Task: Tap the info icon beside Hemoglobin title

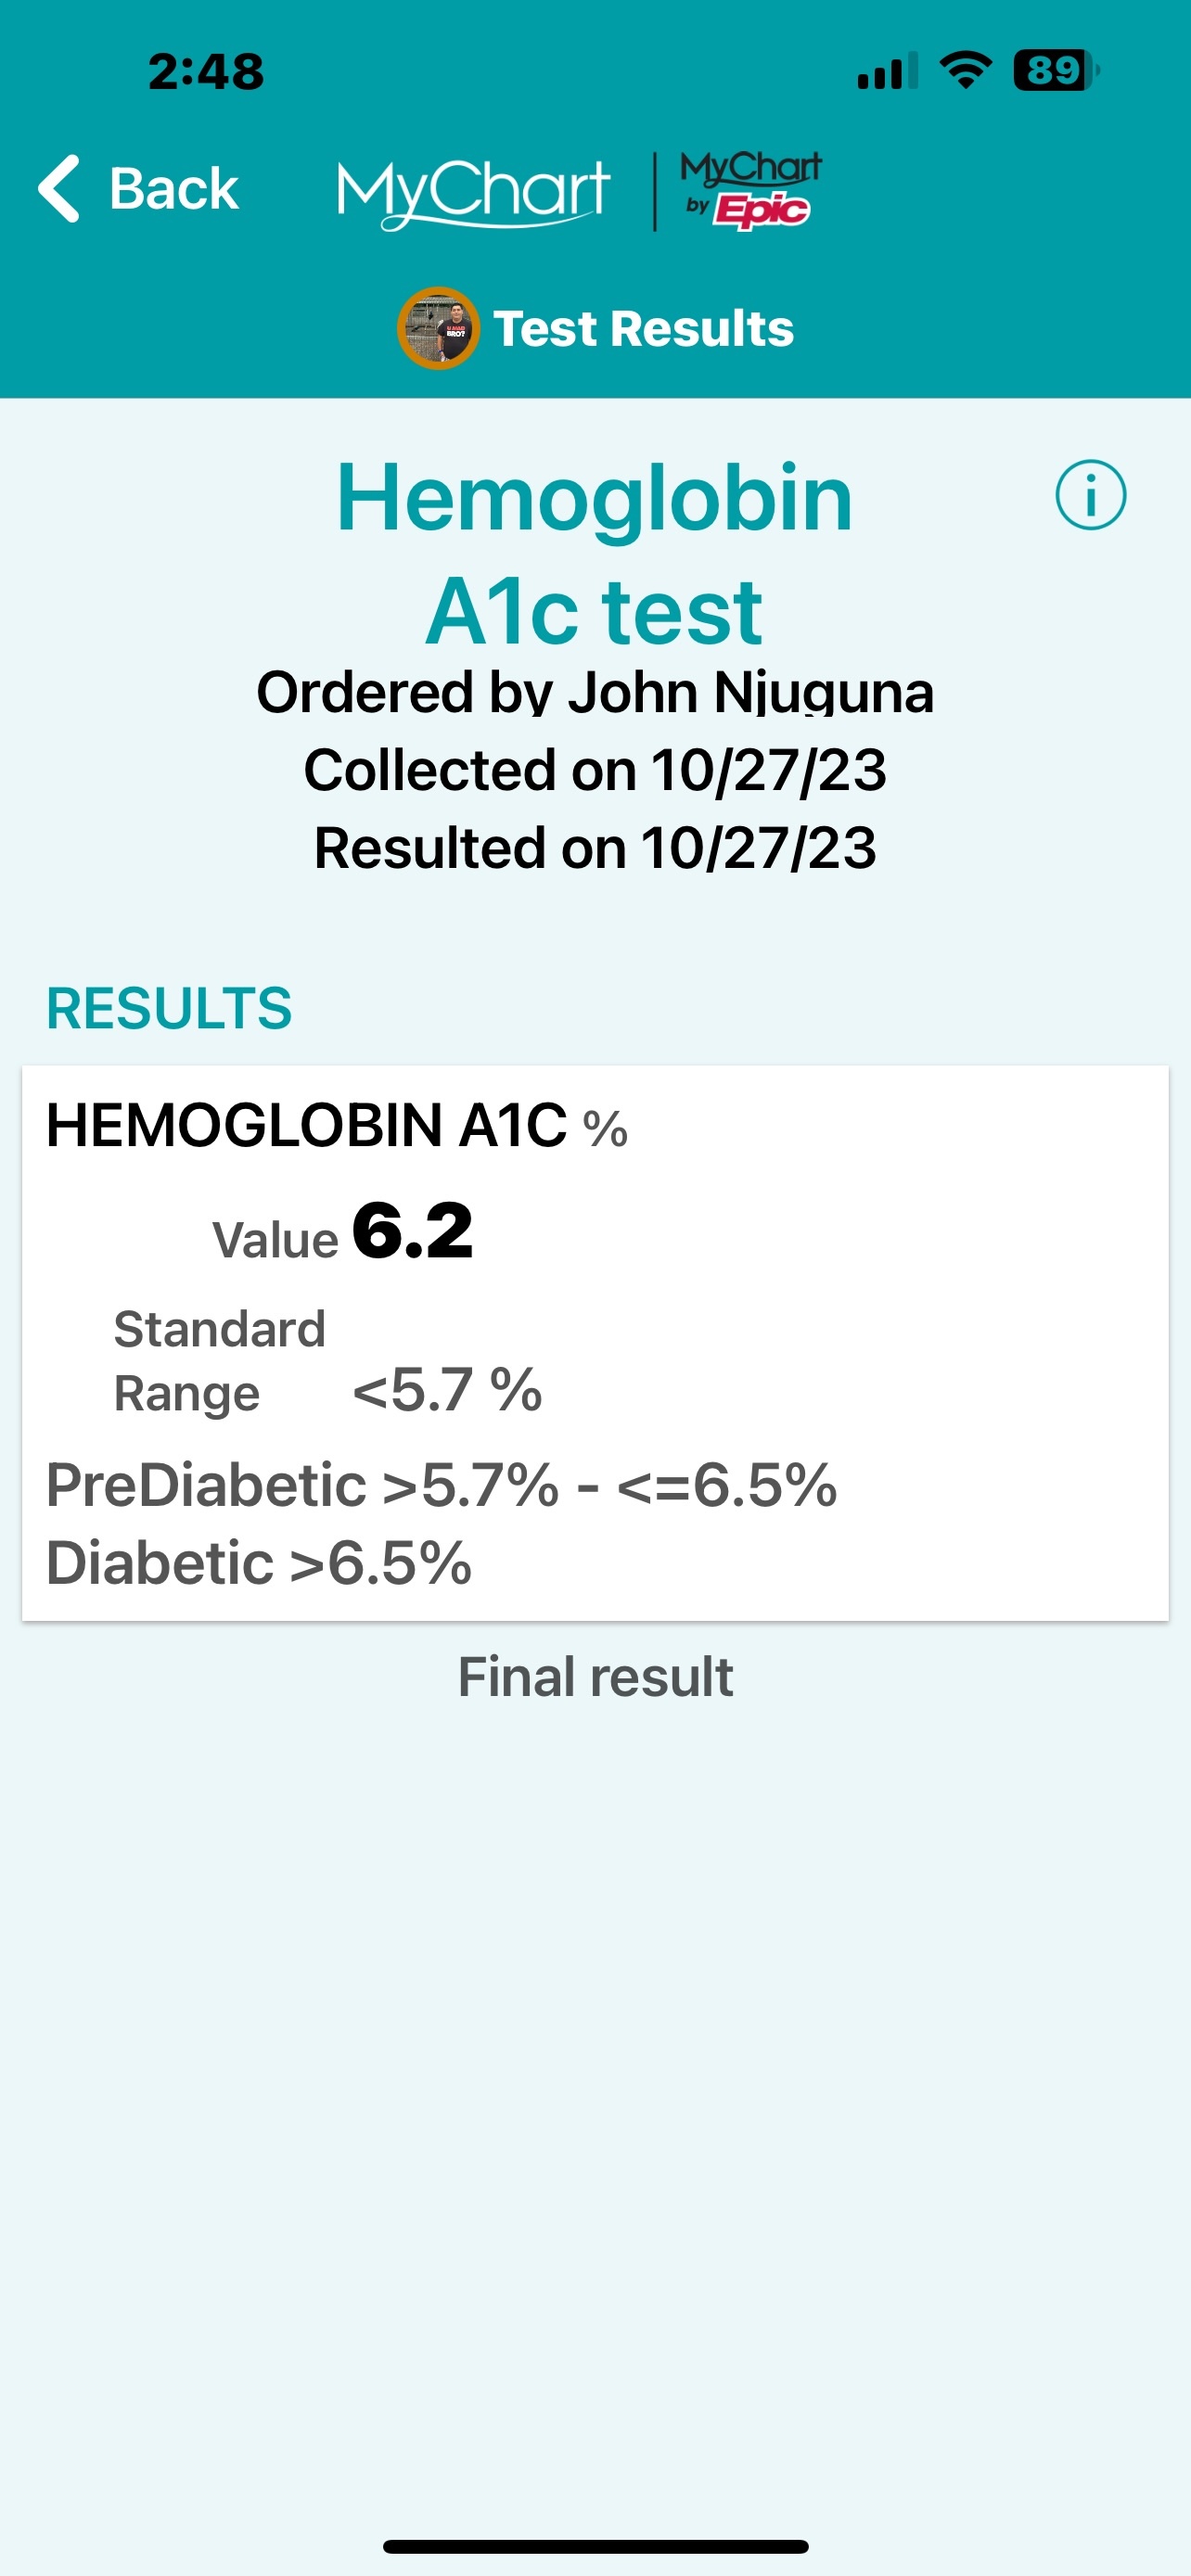Action: click(x=1090, y=495)
